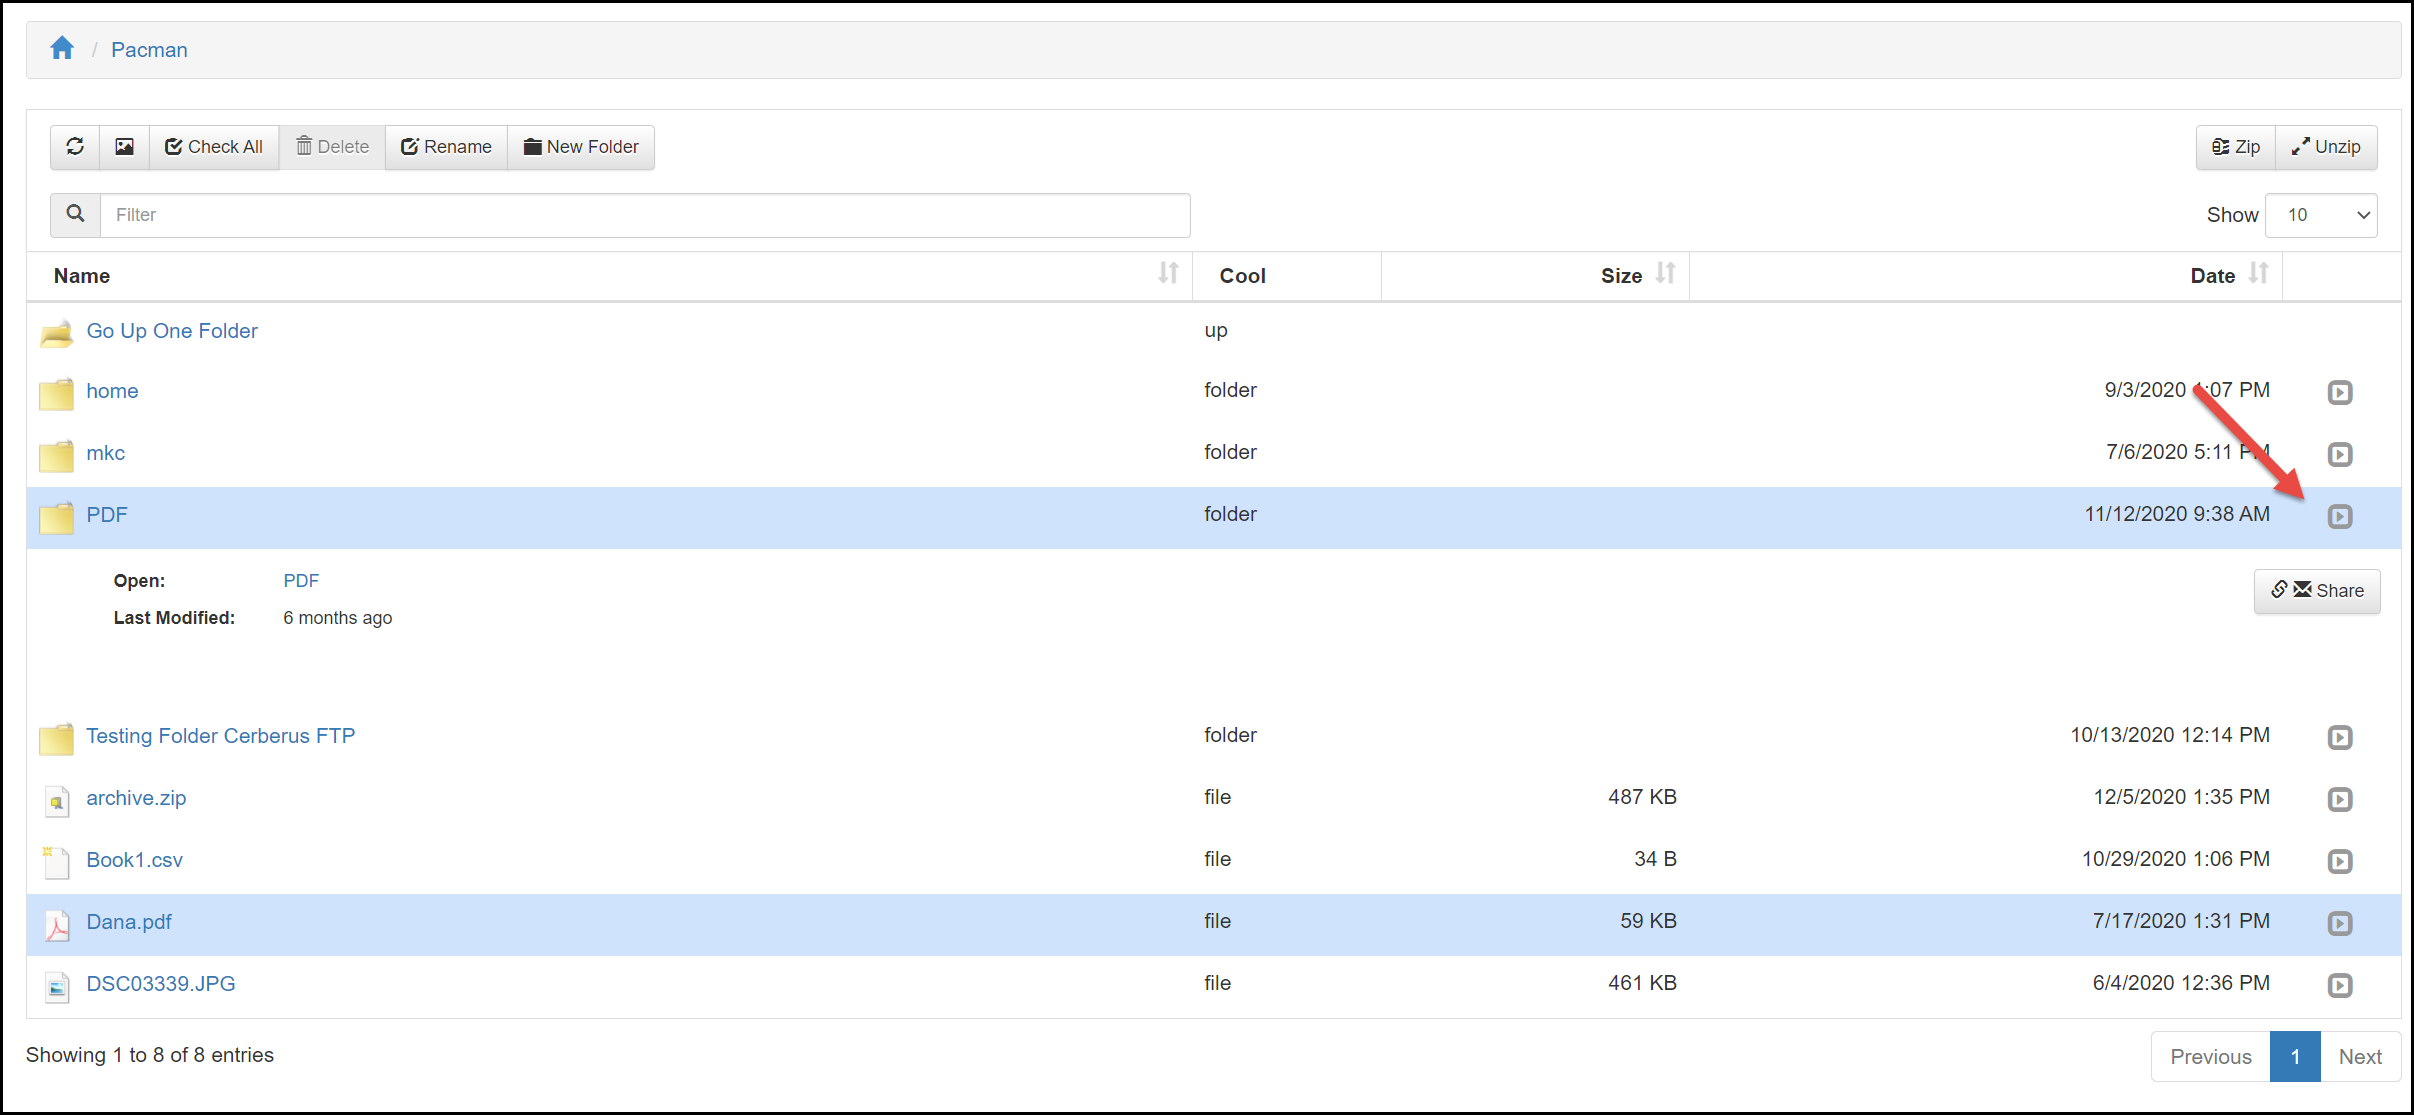This screenshot has width=2414, height=1115.
Task: Click the Book1.csv file icon
Action: [57, 862]
